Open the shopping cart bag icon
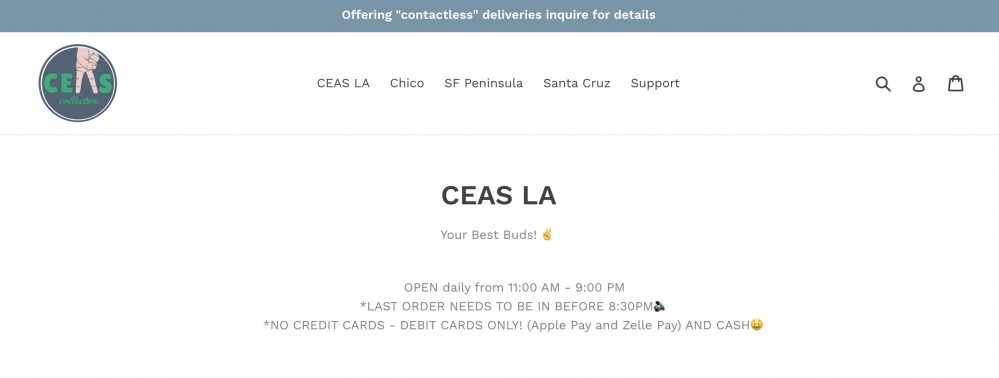This screenshot has width=999, height=378. coord(955,83)
